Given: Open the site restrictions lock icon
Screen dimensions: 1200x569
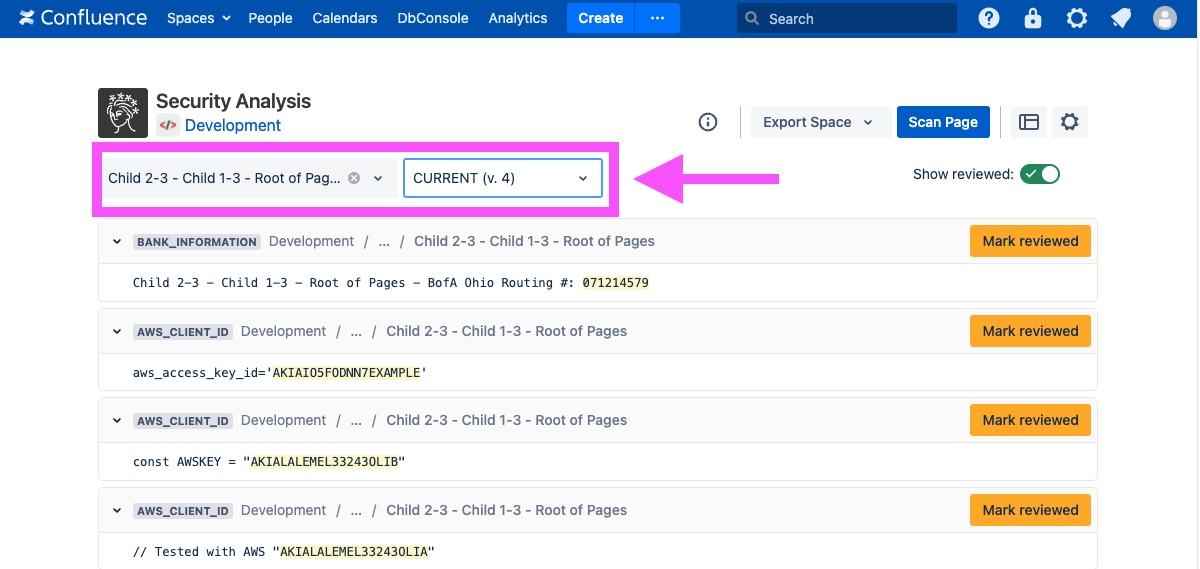Looking at the screenshot, I should 1033,18.
